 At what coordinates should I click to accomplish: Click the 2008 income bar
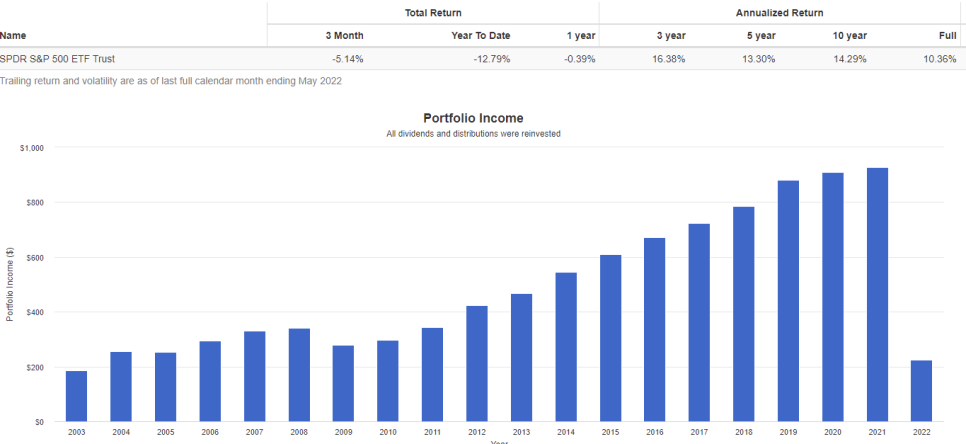299,376
